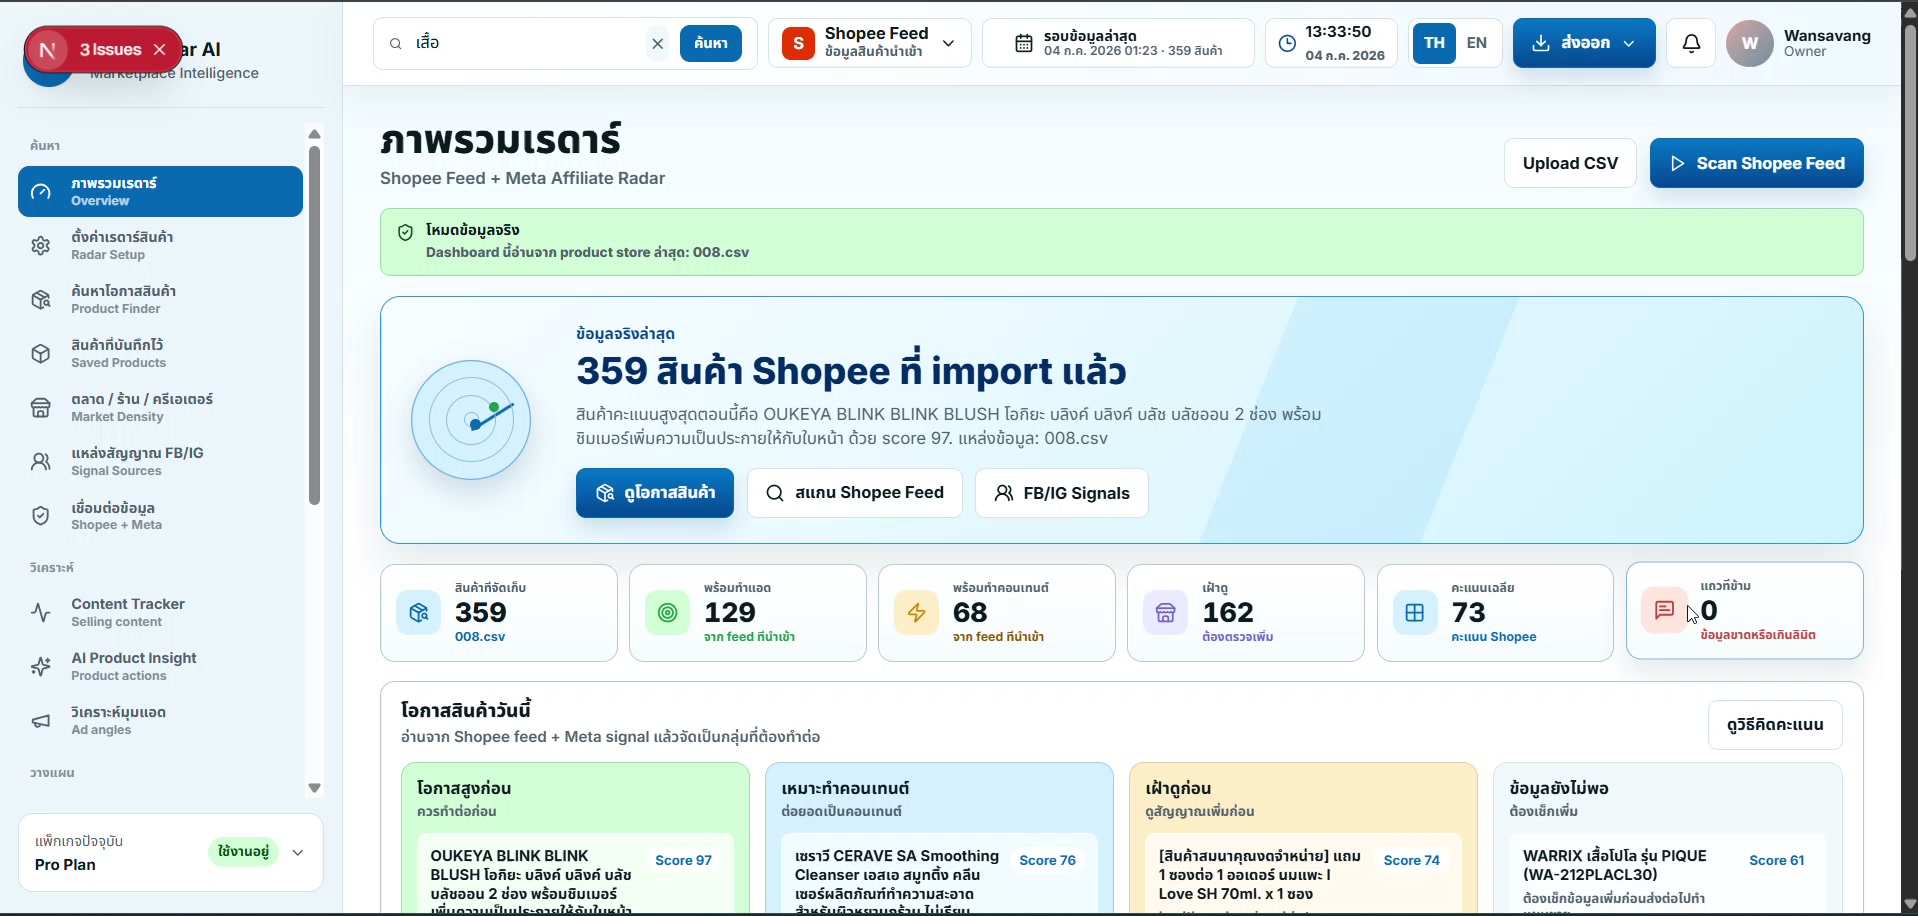Click Score 76 badge on CERAVE product

click(1048, 860)
